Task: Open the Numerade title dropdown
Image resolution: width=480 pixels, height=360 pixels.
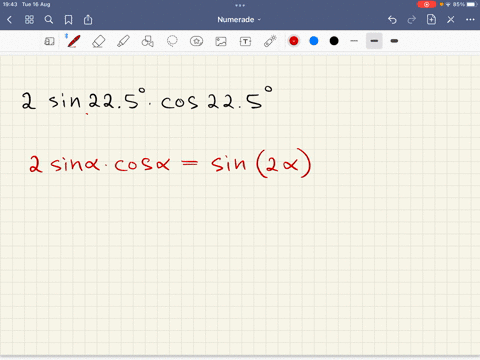Action: click(x=239, y=20)
